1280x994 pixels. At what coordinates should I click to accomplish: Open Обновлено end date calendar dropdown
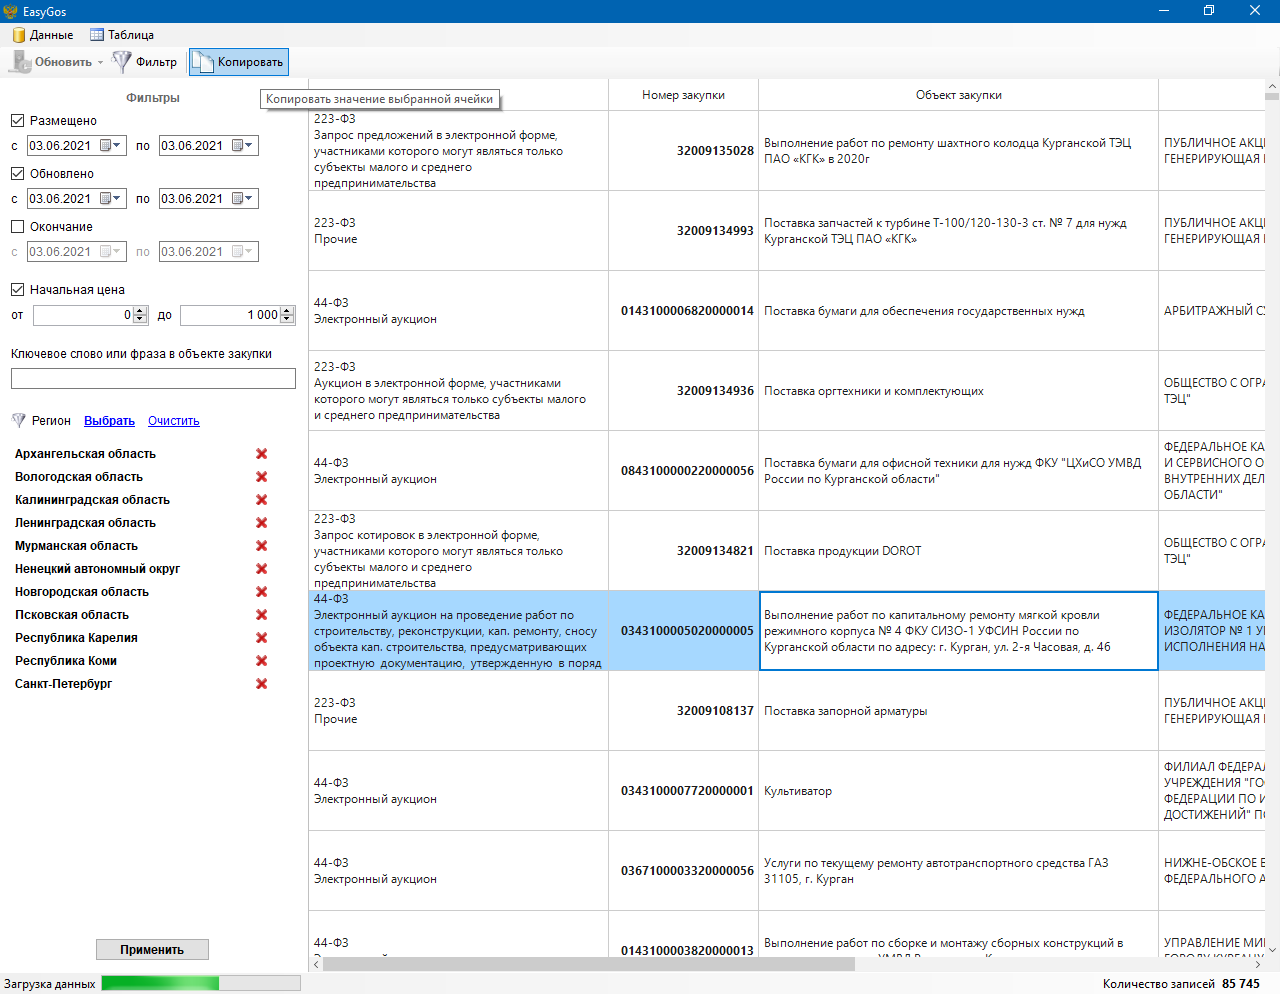click(244, 199)
